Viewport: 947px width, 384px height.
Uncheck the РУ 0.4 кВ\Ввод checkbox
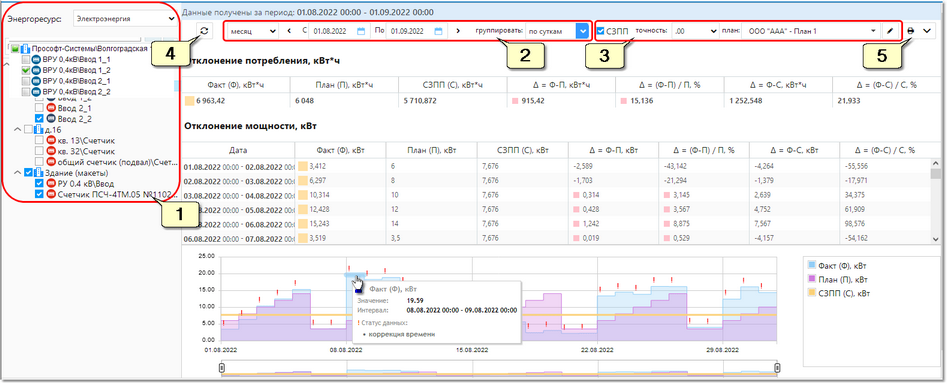[39, 184]
